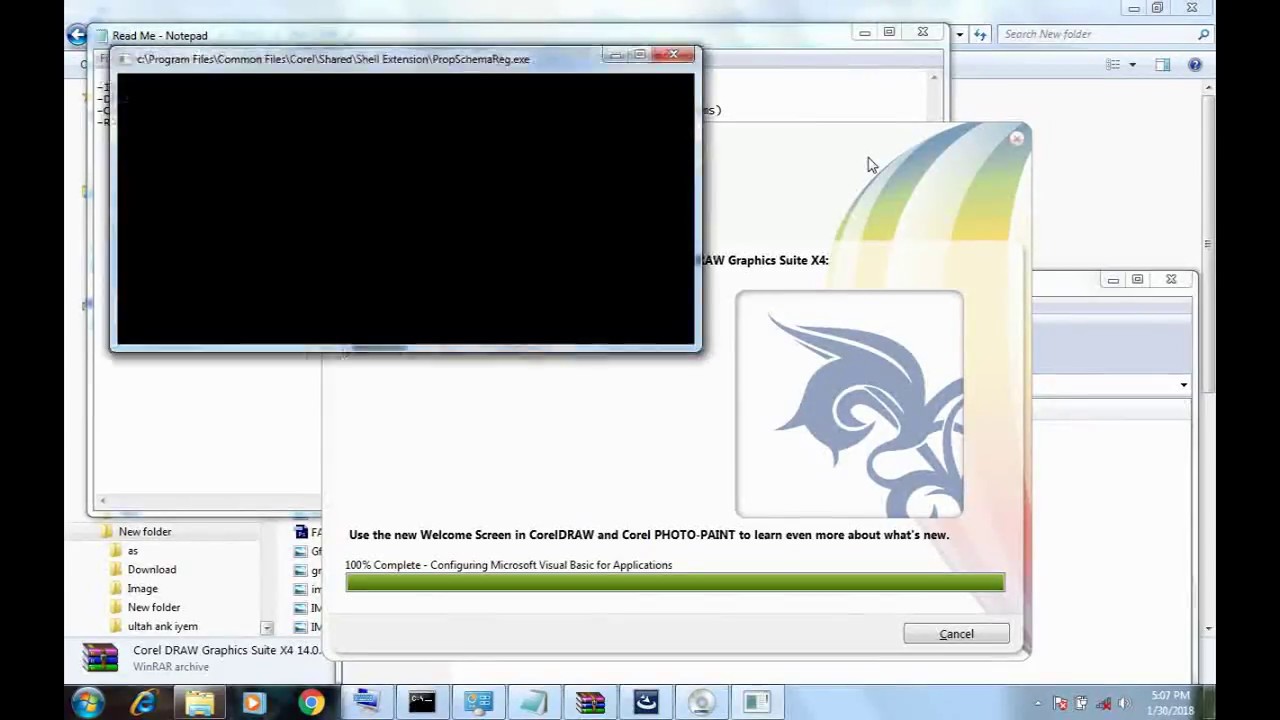Select the 'as' folder in navigation tree
Screen dimensions: 1280x720
(132, 551)
